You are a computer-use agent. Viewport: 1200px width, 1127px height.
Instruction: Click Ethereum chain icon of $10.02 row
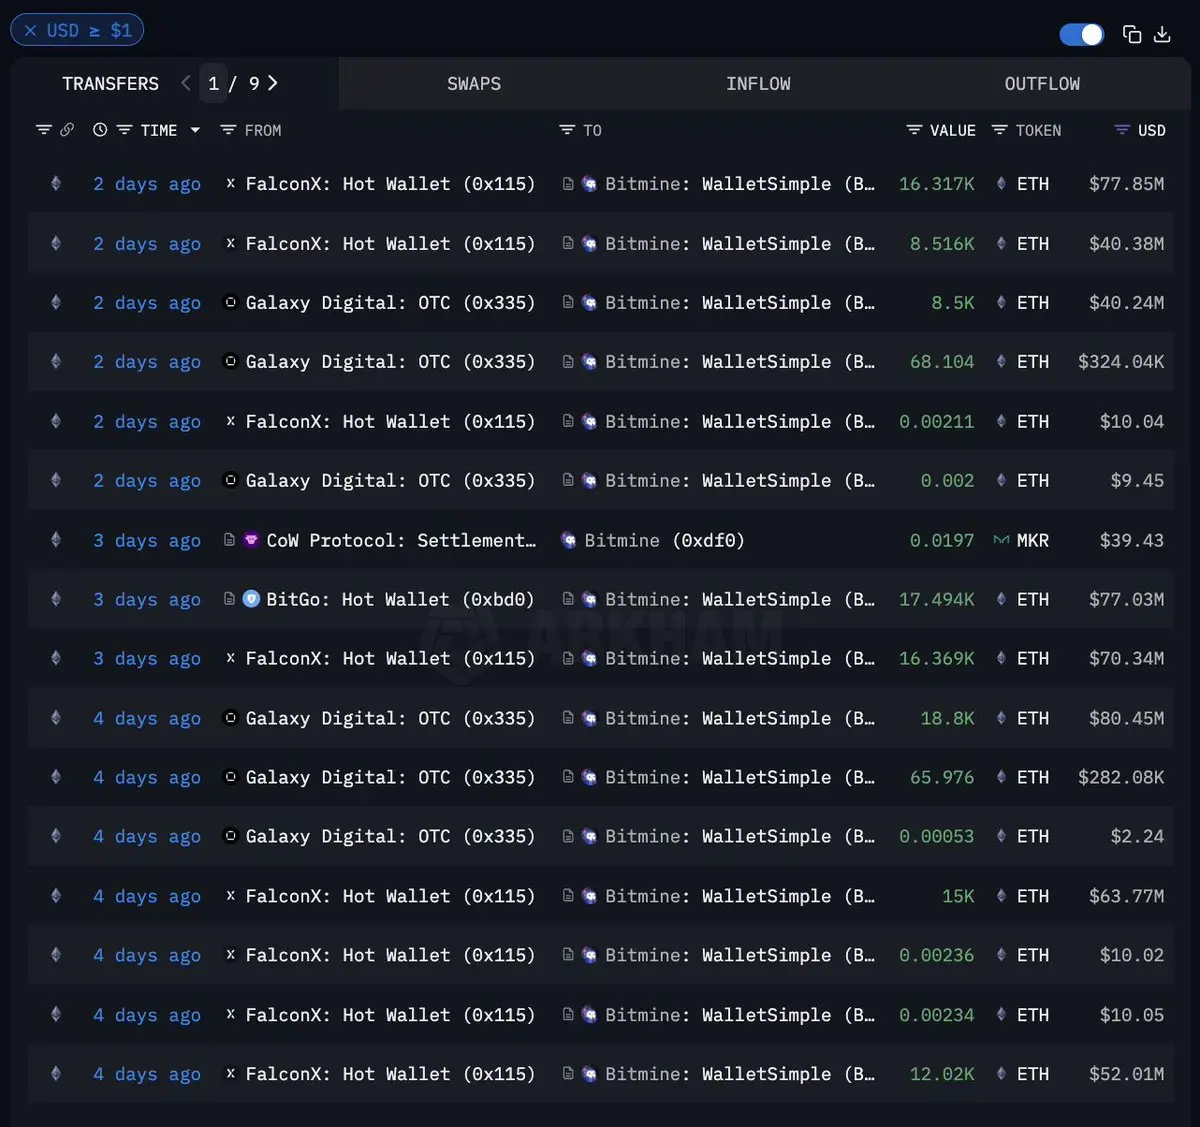[x=56, y=954]
